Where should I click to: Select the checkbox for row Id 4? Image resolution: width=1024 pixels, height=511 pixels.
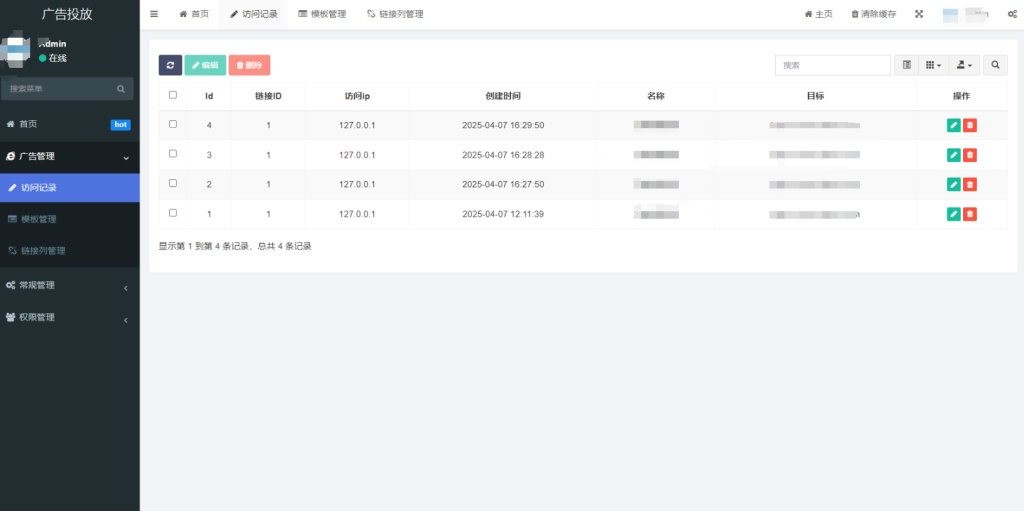click(173, 124)
